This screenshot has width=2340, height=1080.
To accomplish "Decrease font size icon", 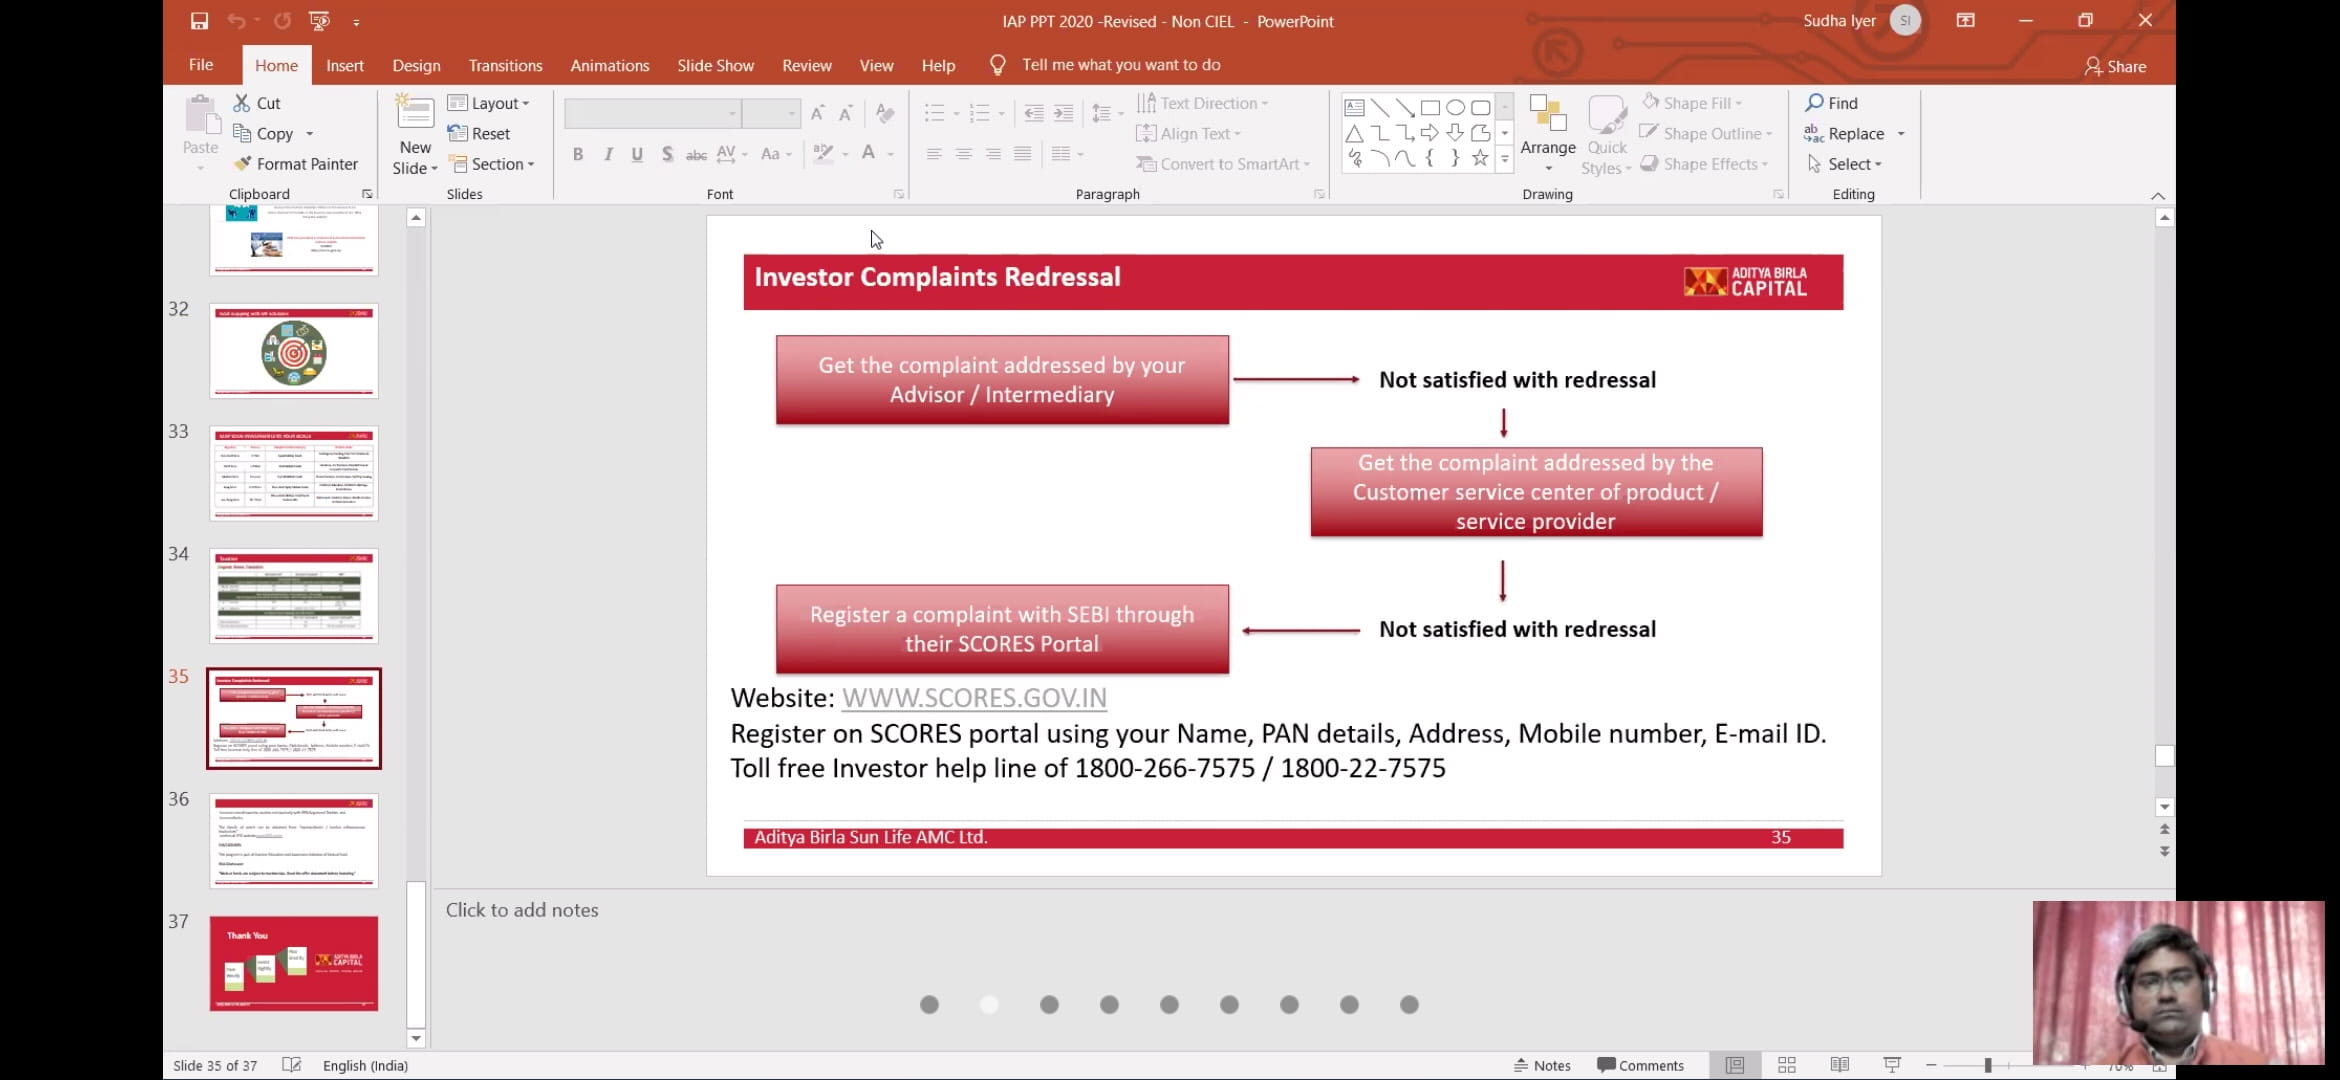I will [846, 113].
